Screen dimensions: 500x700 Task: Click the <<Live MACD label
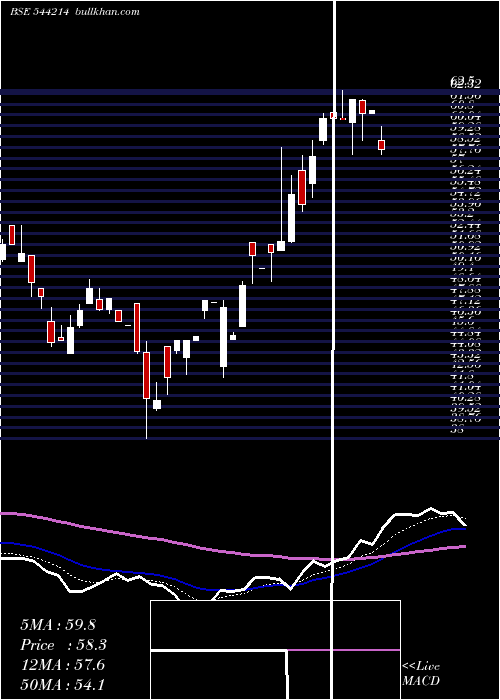pyautogui.click(x=421, y=674)
